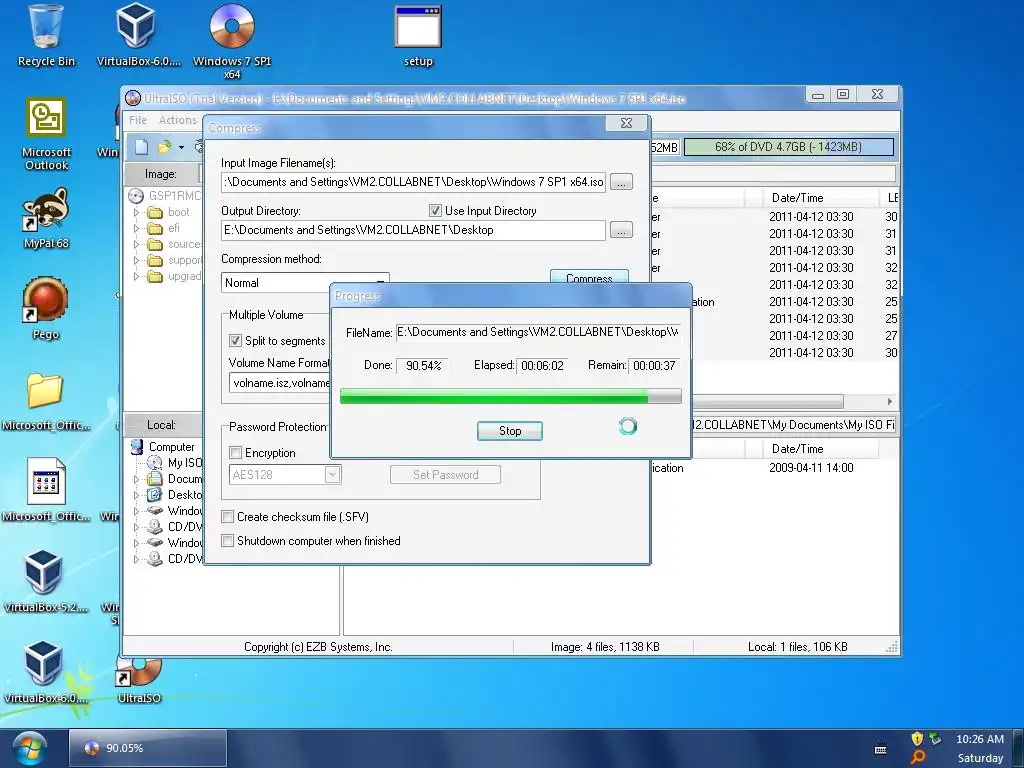Click the Remain 00:00:37 value
The image size is (1024, 768).
pyautogui.click(x=654, y=366)
